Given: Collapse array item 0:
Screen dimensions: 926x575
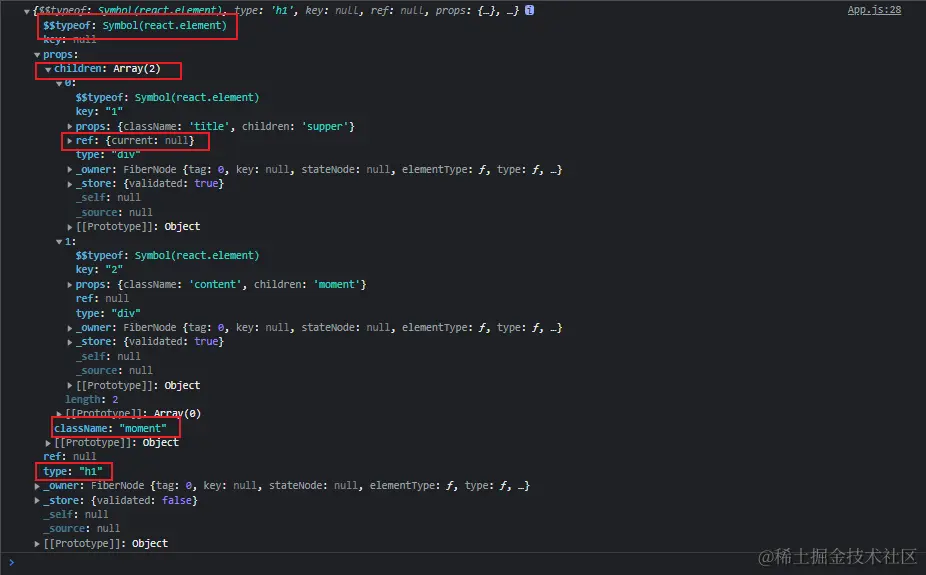Looking at the screenshot, I should 59,84.
